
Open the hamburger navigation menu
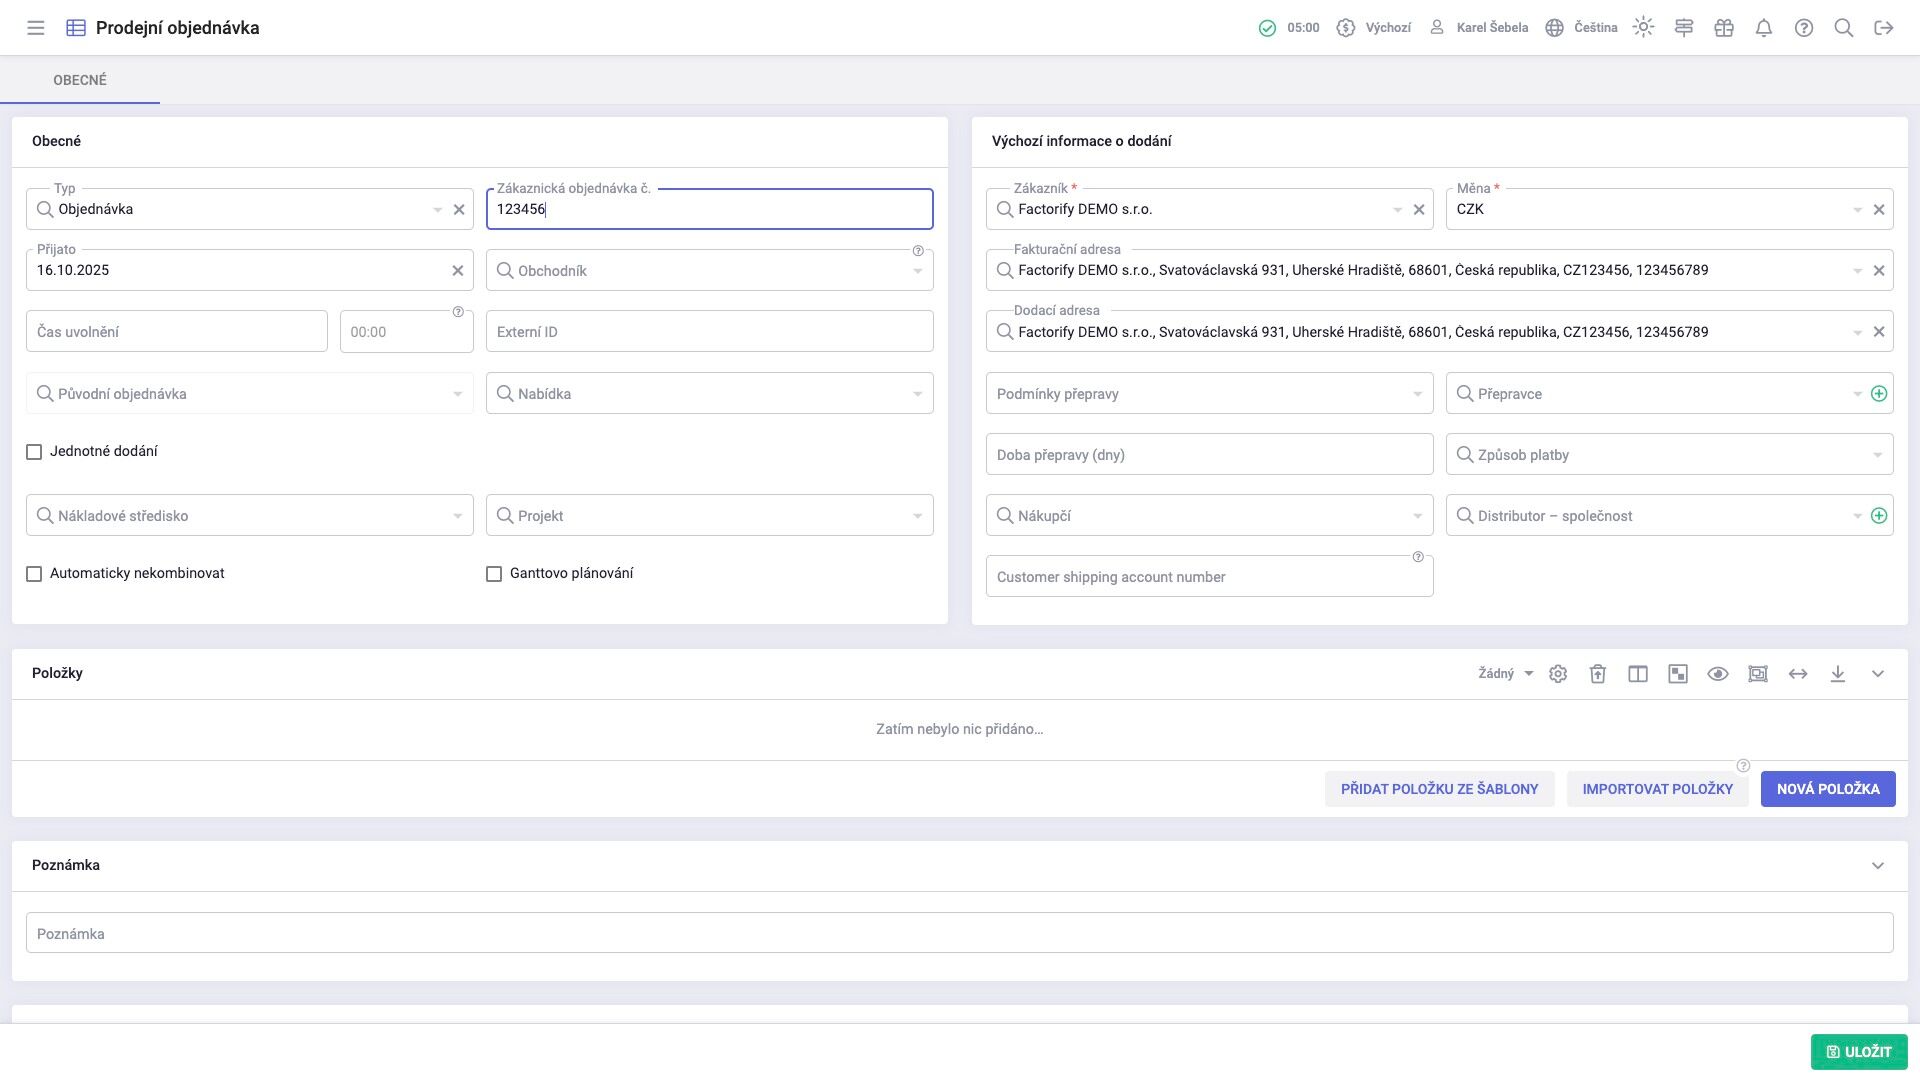(x=36, y=28)
